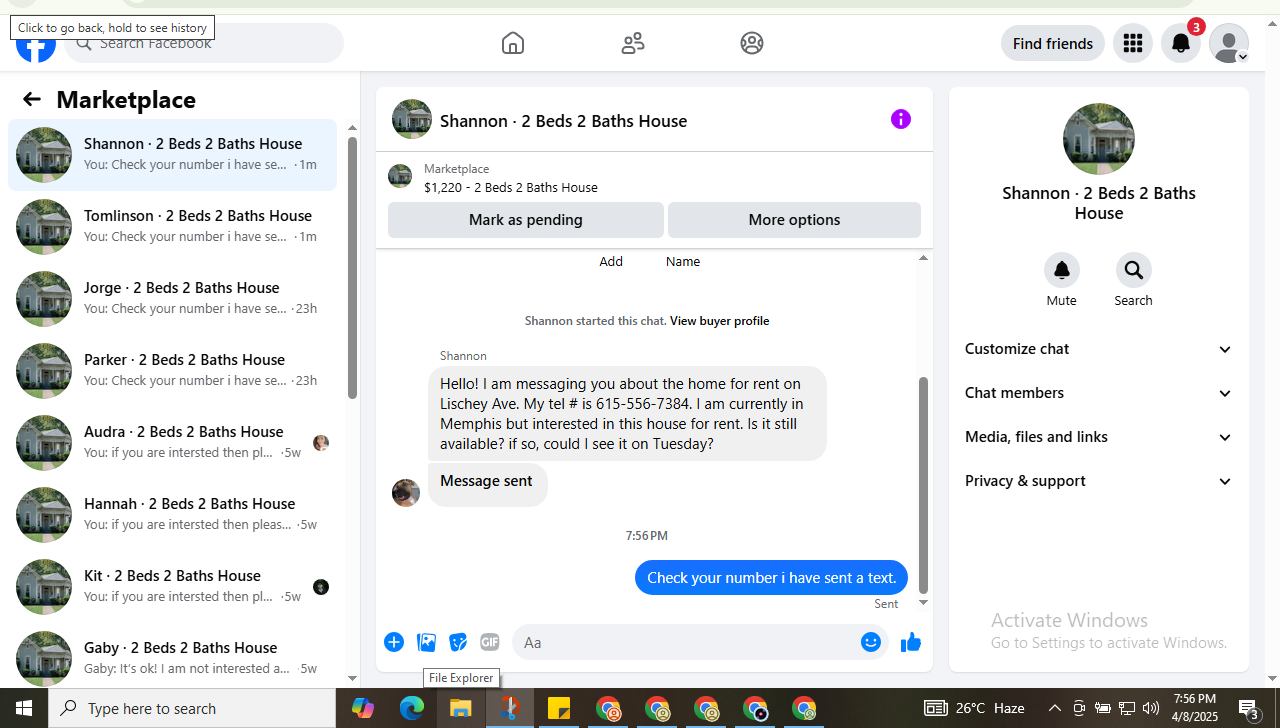
Task: Open the Friends icon in top navigation
Action: pyautogui.click(x=633, y=43)
